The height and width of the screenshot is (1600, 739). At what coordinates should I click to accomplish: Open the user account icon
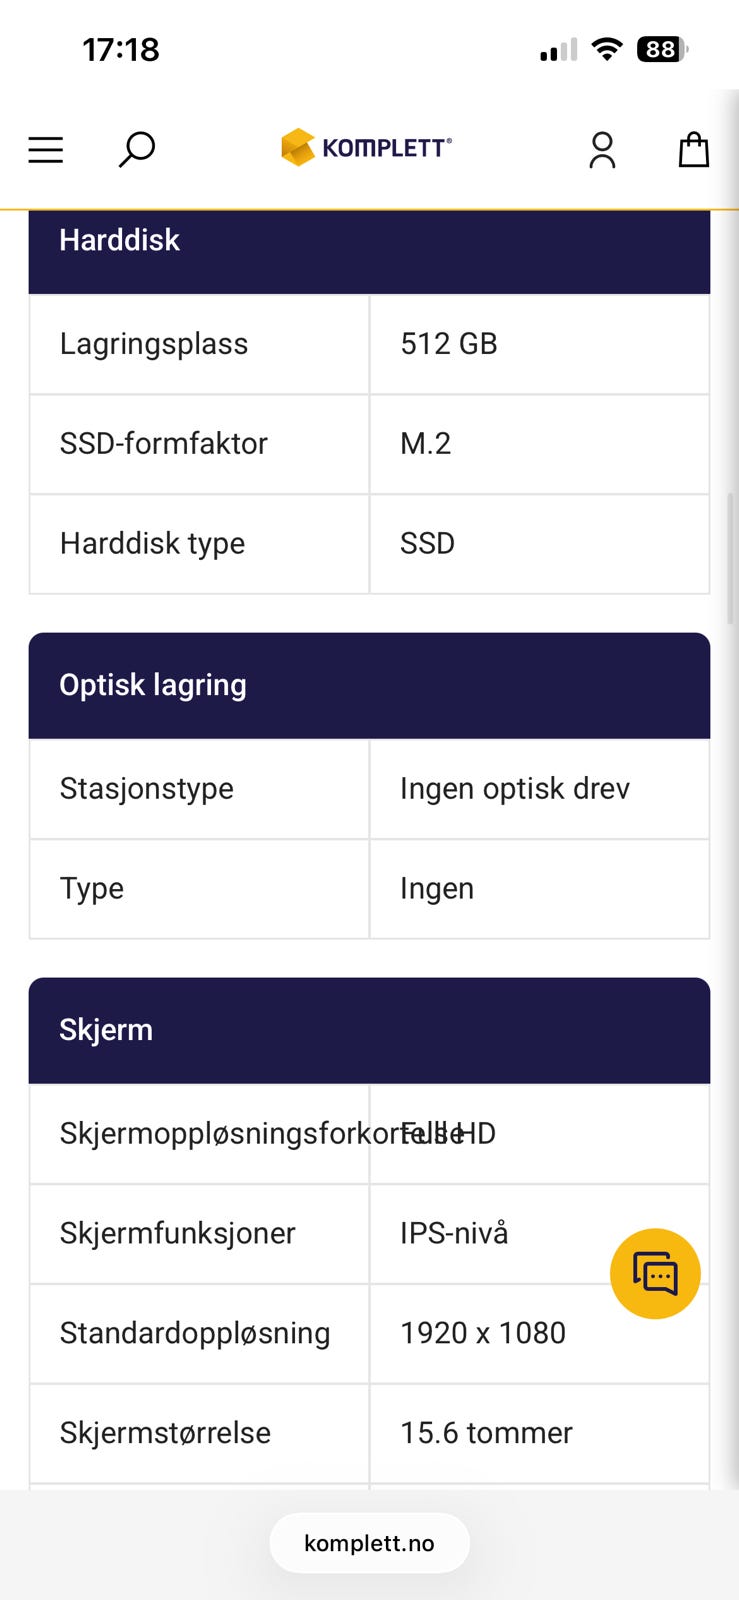point(602,150)
